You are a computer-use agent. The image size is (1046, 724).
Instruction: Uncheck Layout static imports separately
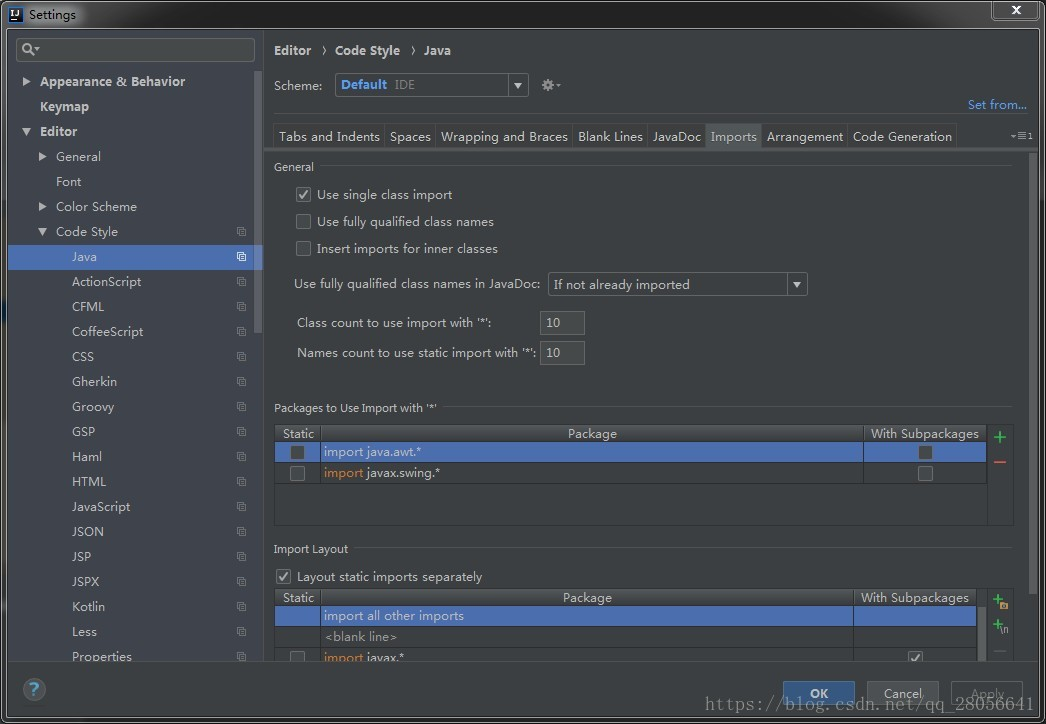pos(284,577)
